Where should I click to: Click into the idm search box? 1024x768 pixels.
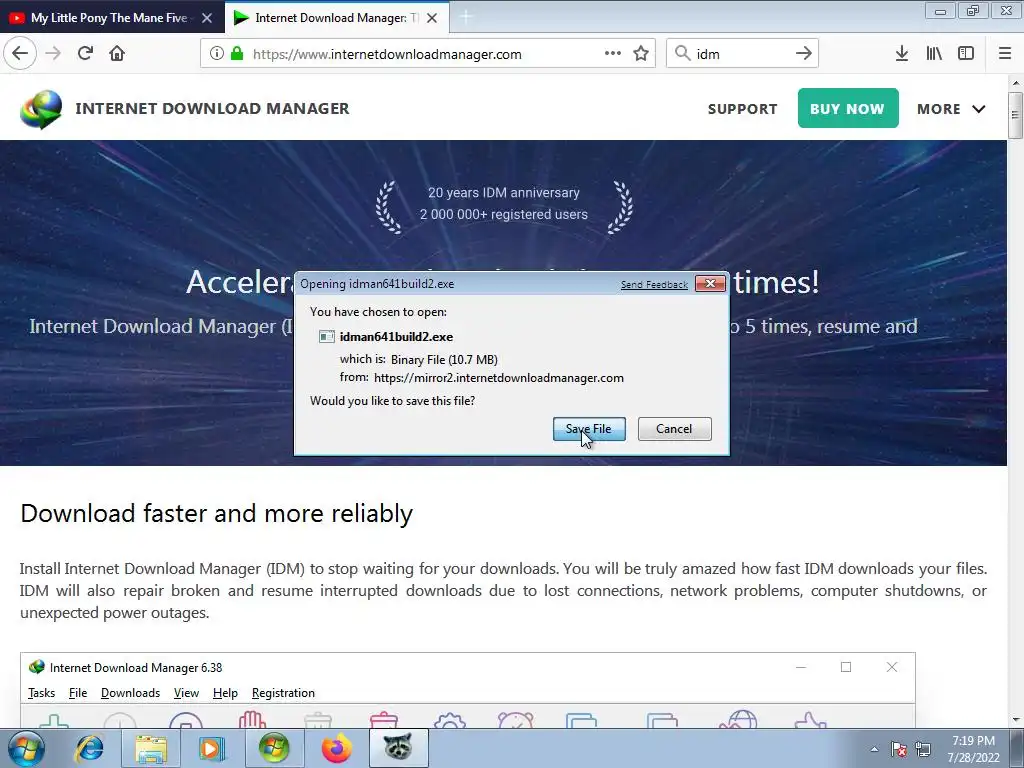pos(741,54)
